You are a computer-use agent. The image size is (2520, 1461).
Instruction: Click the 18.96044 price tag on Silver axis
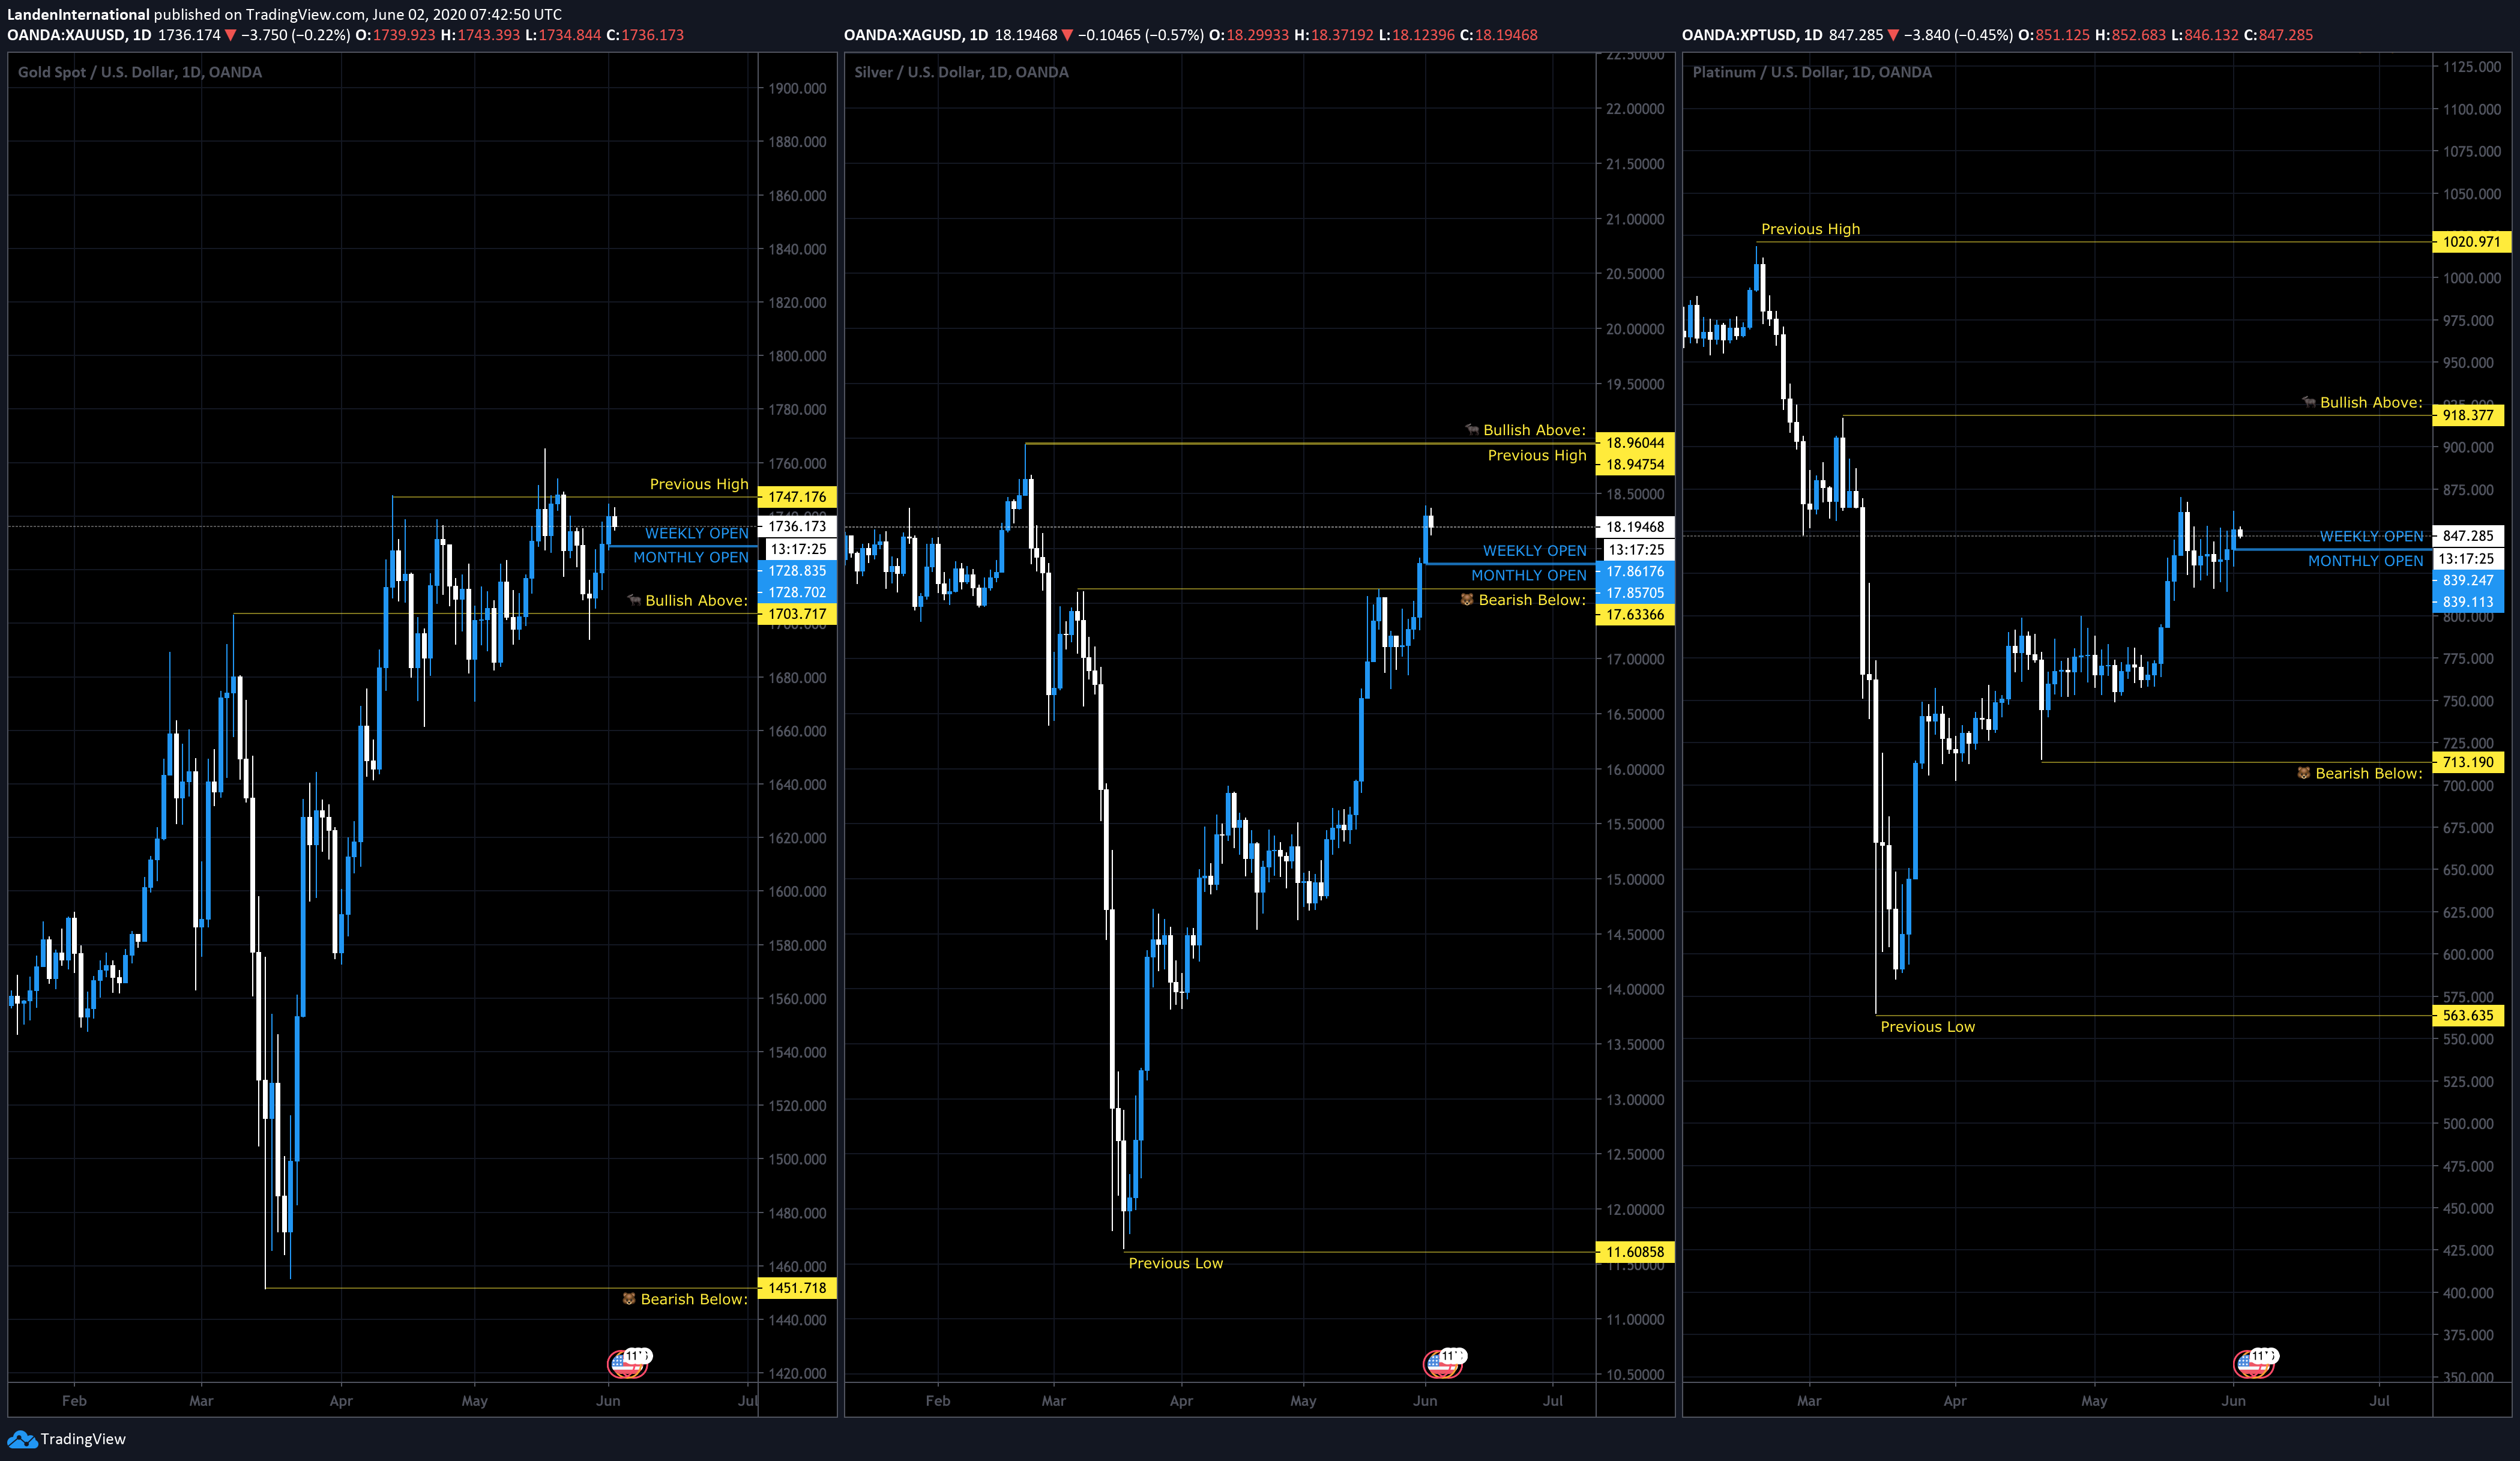click(1635, 443)
